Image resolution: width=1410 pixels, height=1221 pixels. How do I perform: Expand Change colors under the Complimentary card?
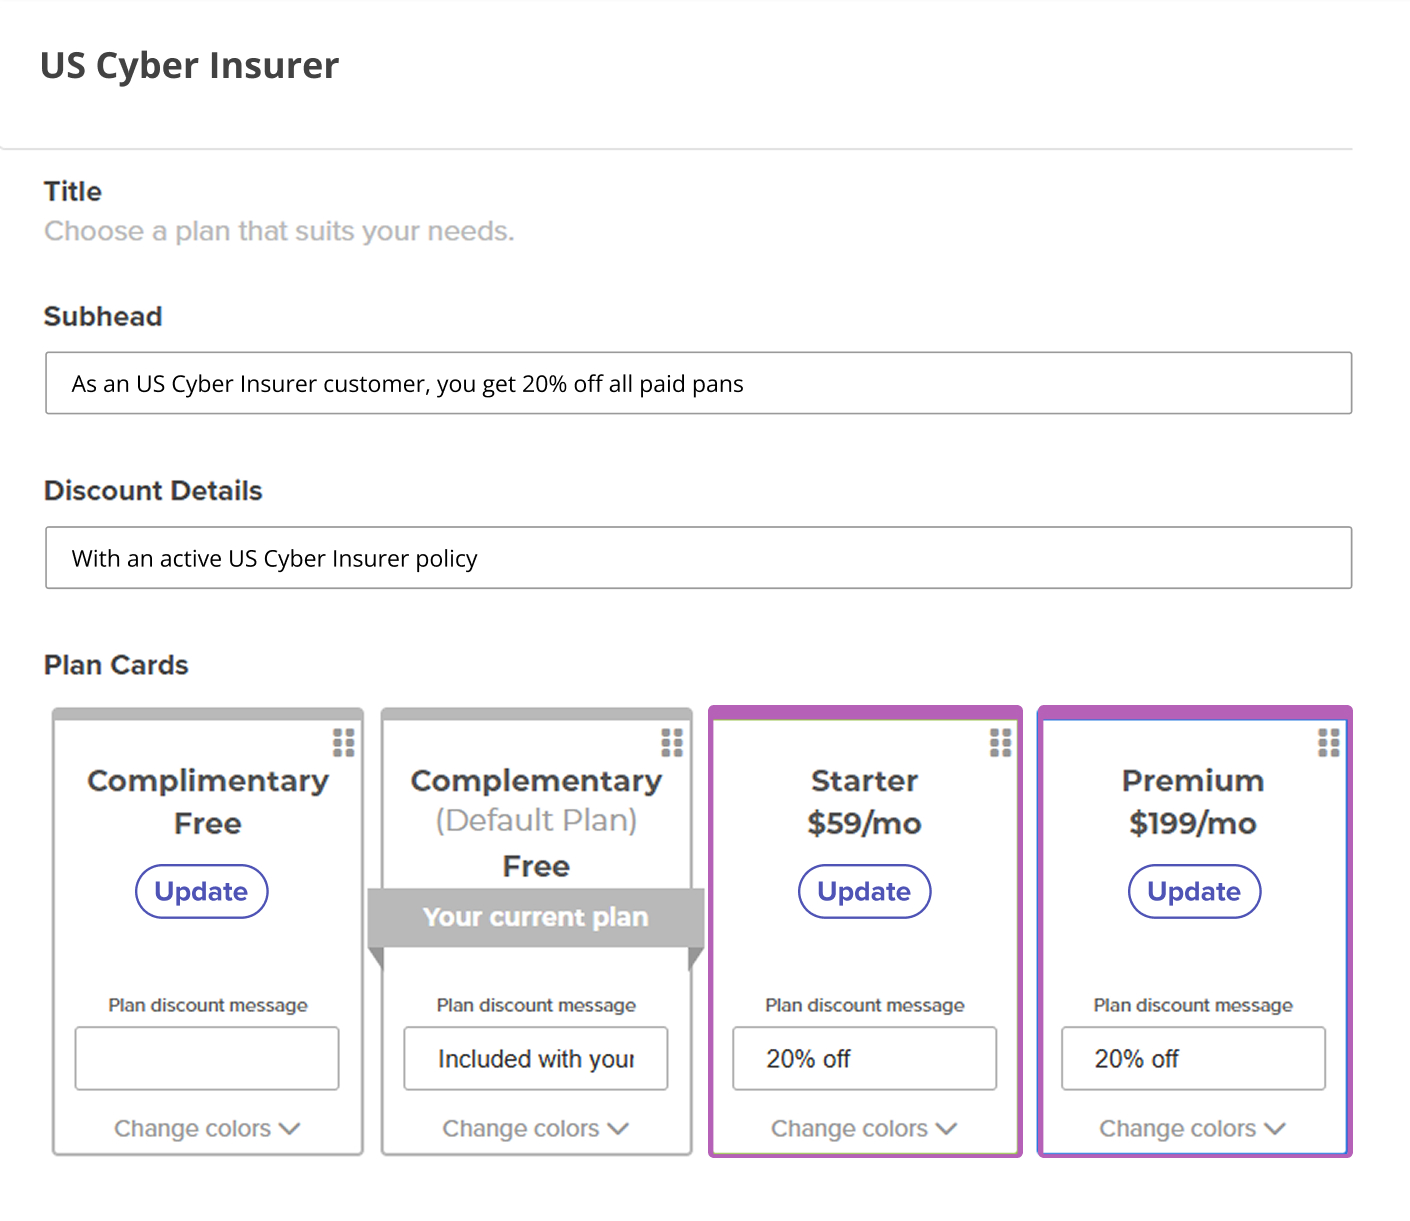tap(206, 1128)
